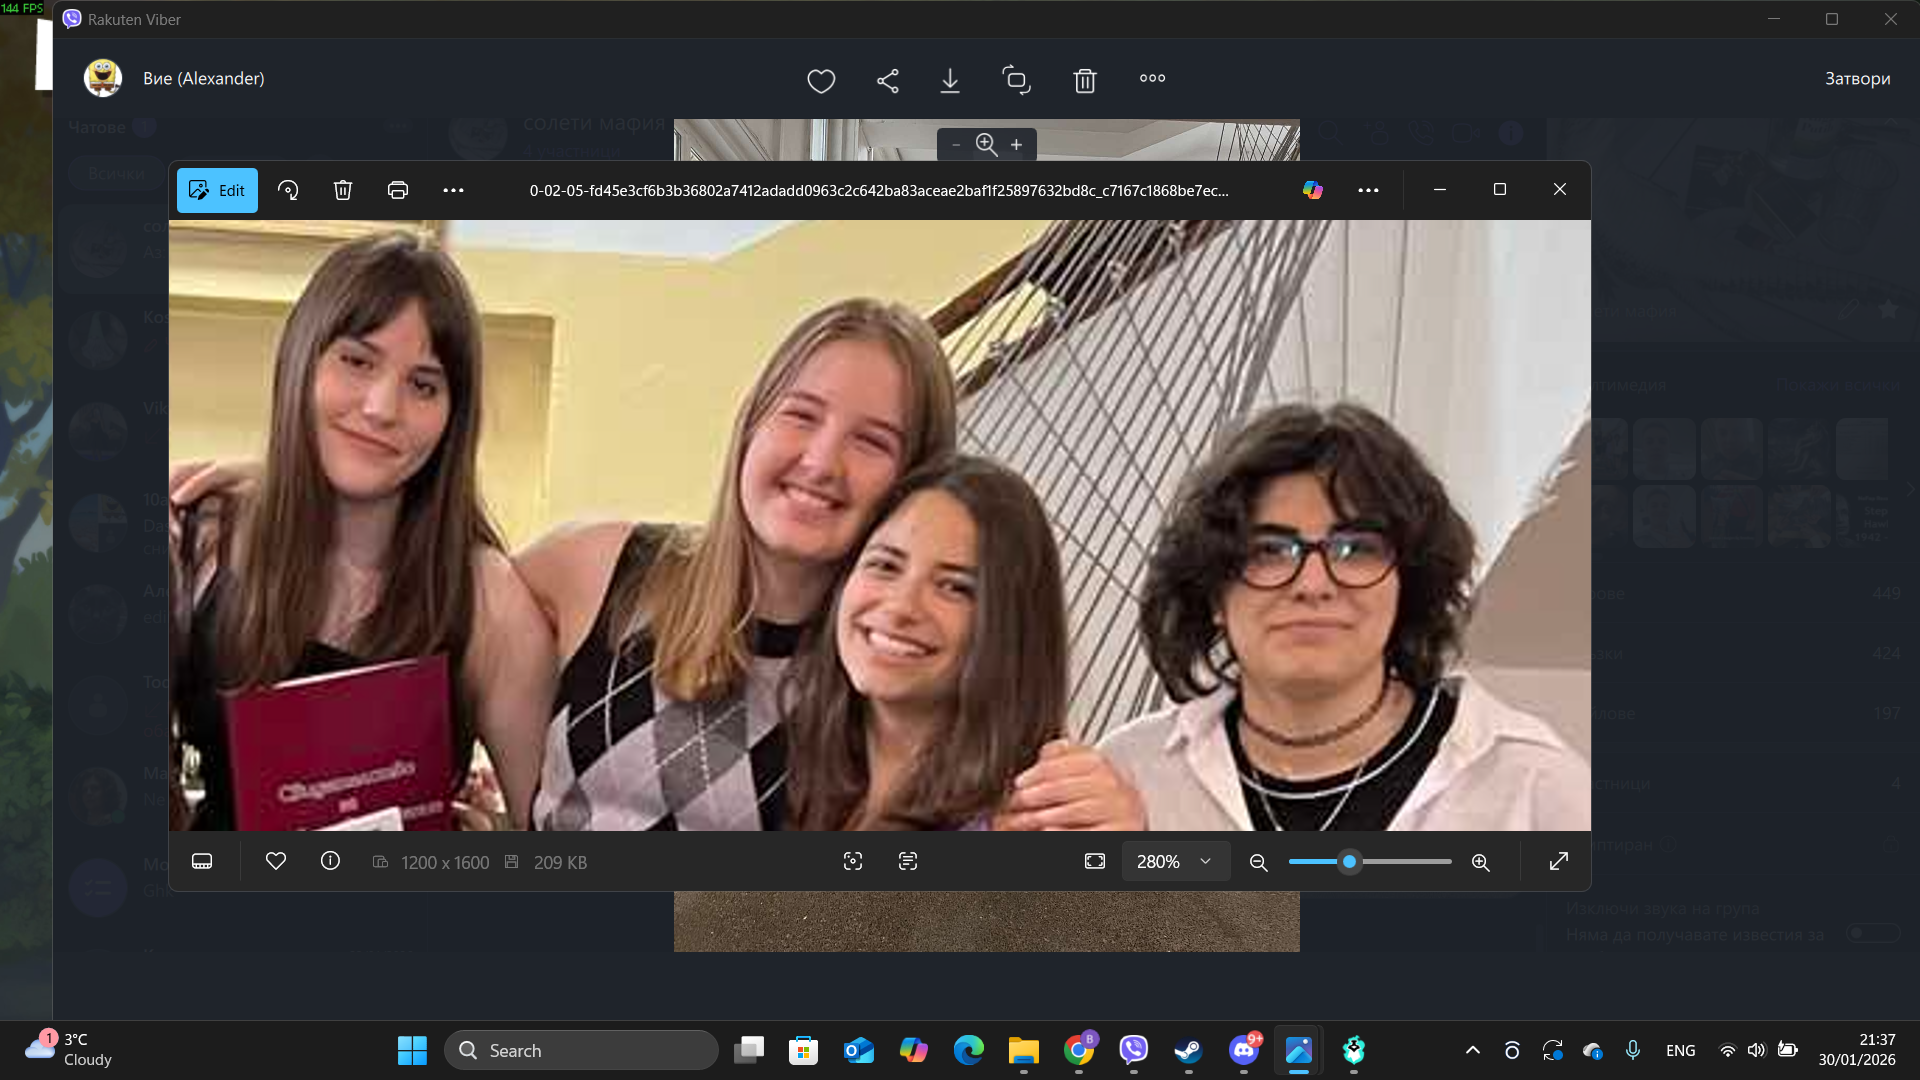Start a visual search on the image
1920x1080 pixels.
tap(852, 861)
